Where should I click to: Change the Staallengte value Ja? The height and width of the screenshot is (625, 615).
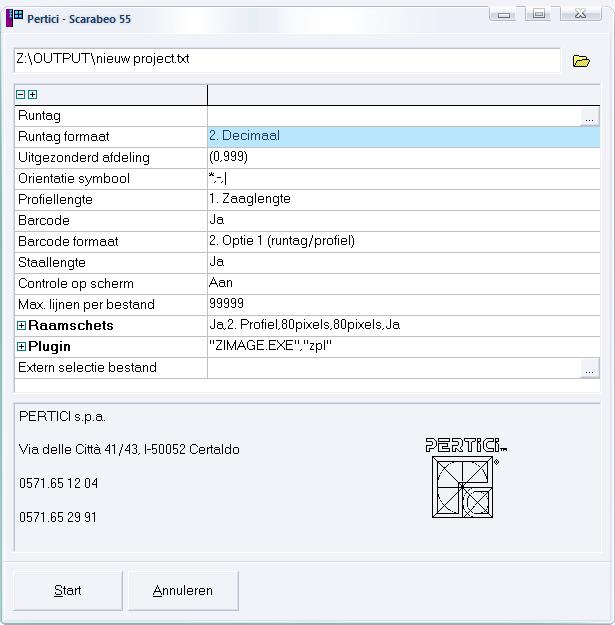[x=403, y=263]
